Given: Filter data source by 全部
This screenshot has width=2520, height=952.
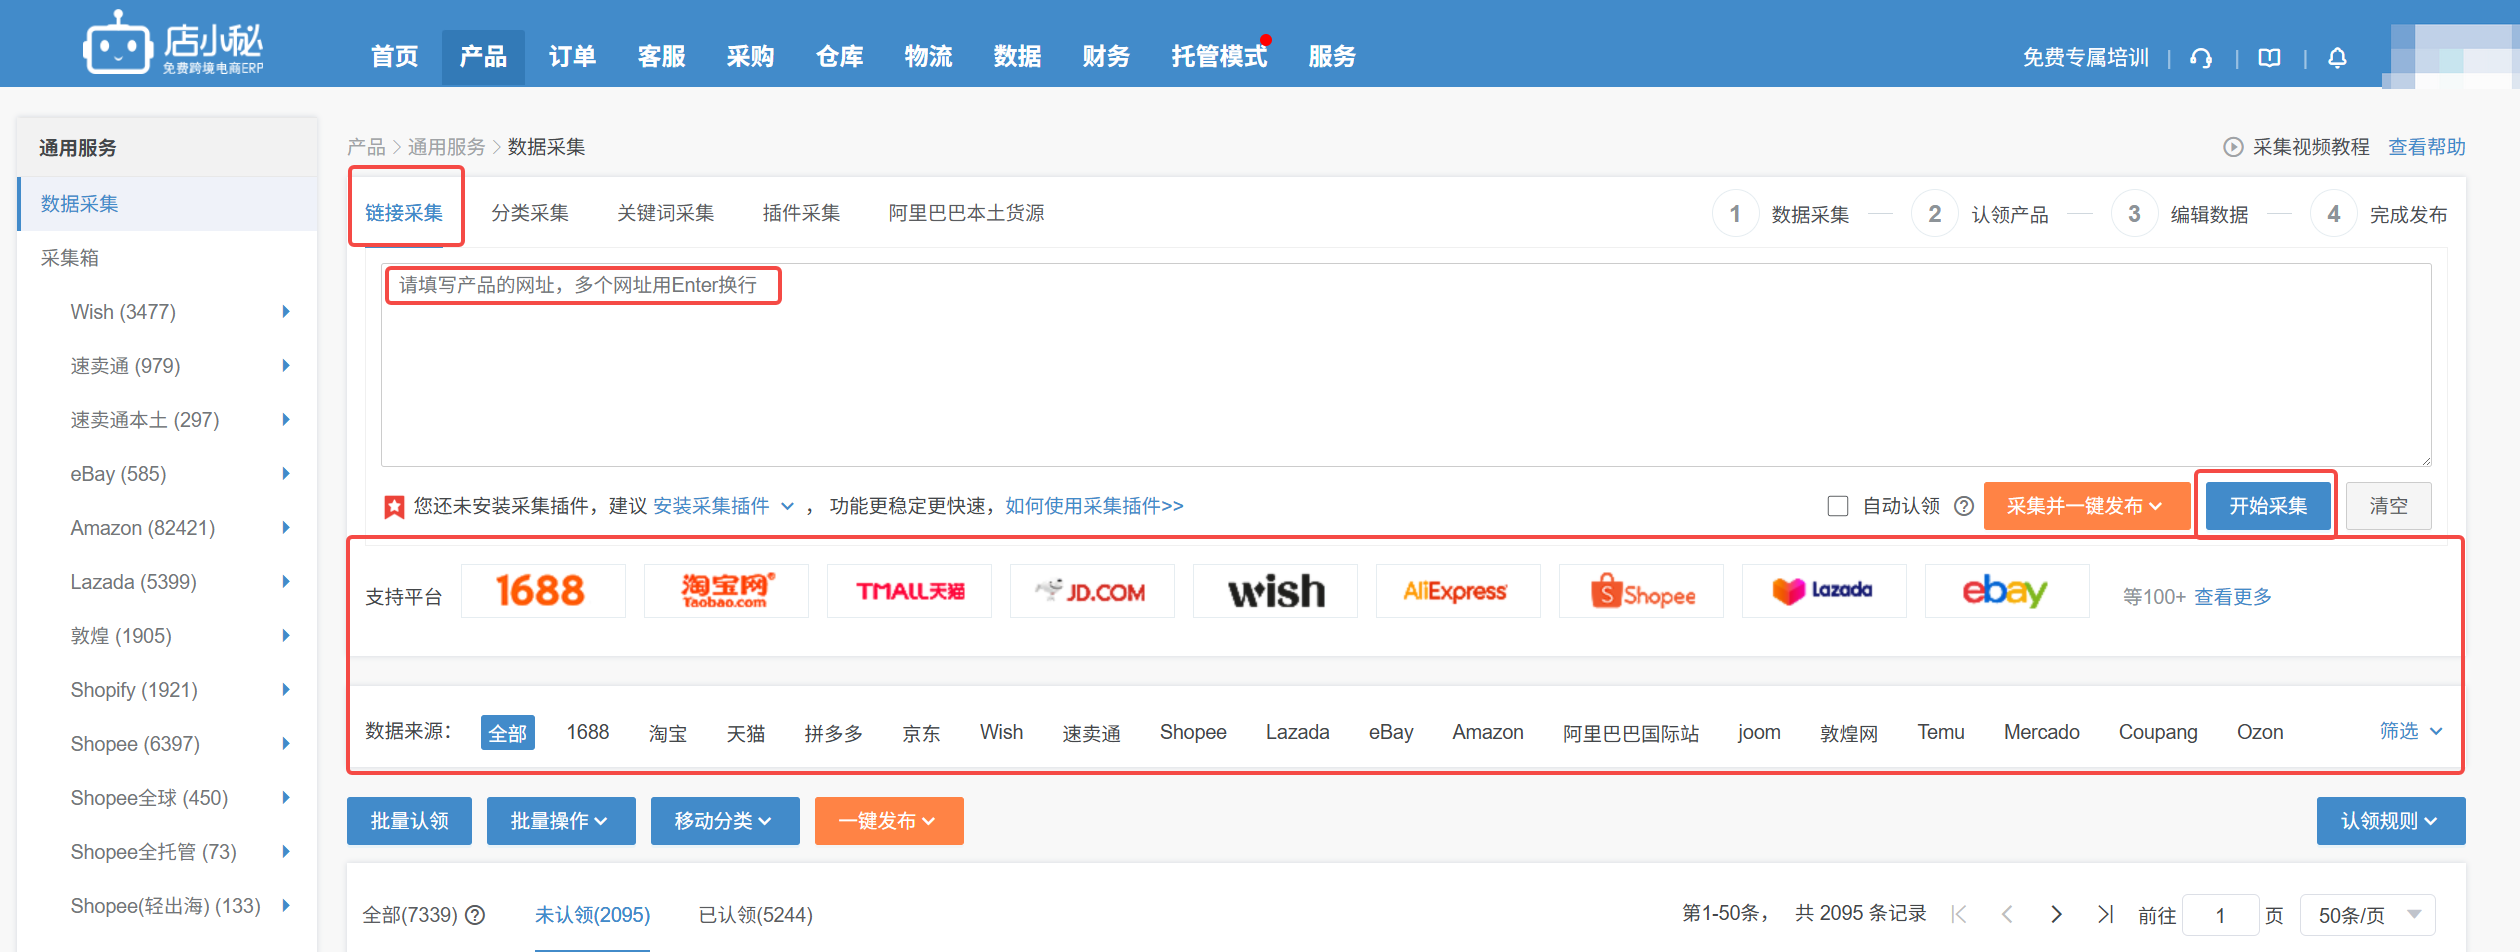Looking at the screenshot, I should pyautogui.click(x=508, y=732).
